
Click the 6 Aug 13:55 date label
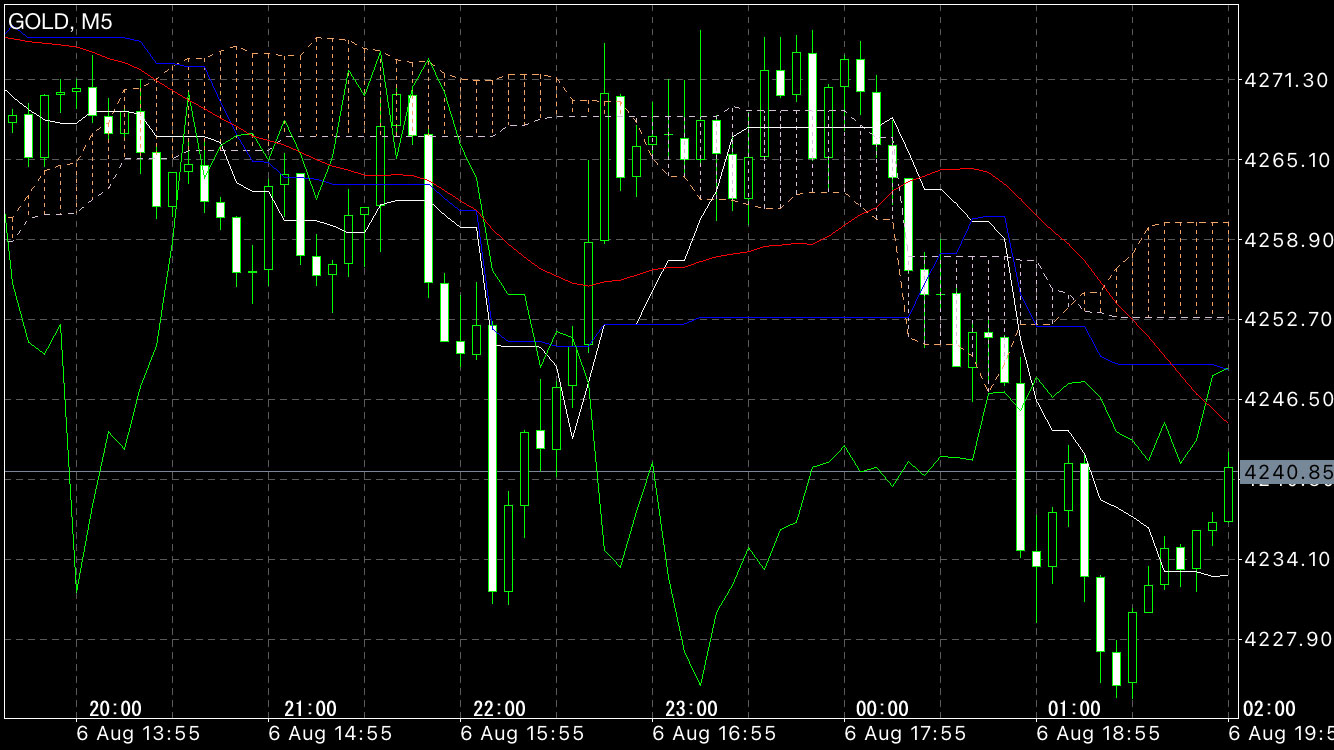pyautogui.click(x=139, y=733)
